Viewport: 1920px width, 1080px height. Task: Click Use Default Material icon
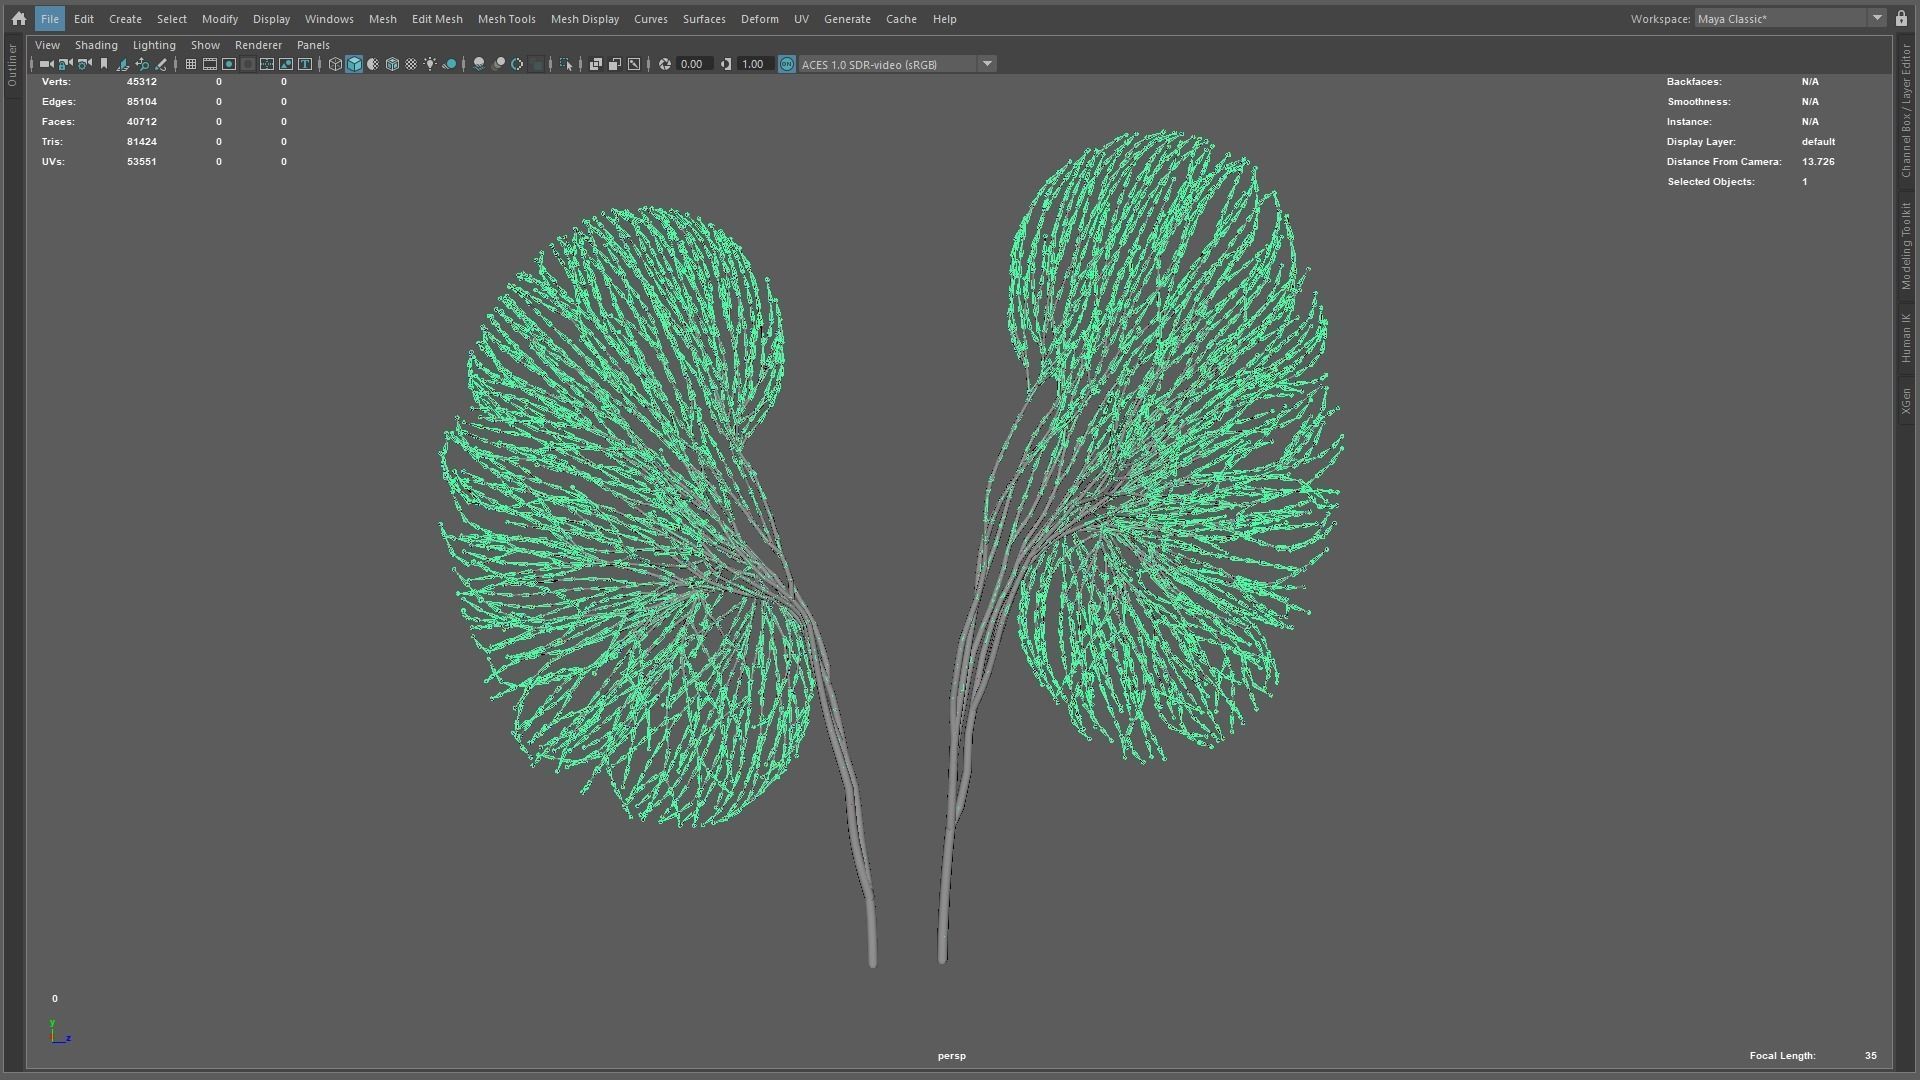(373, 64)
